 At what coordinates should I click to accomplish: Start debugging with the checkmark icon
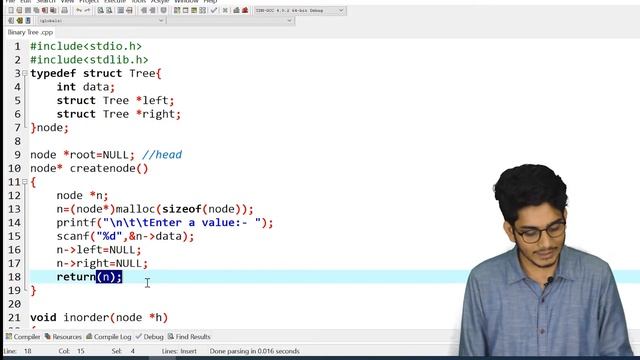214,10
